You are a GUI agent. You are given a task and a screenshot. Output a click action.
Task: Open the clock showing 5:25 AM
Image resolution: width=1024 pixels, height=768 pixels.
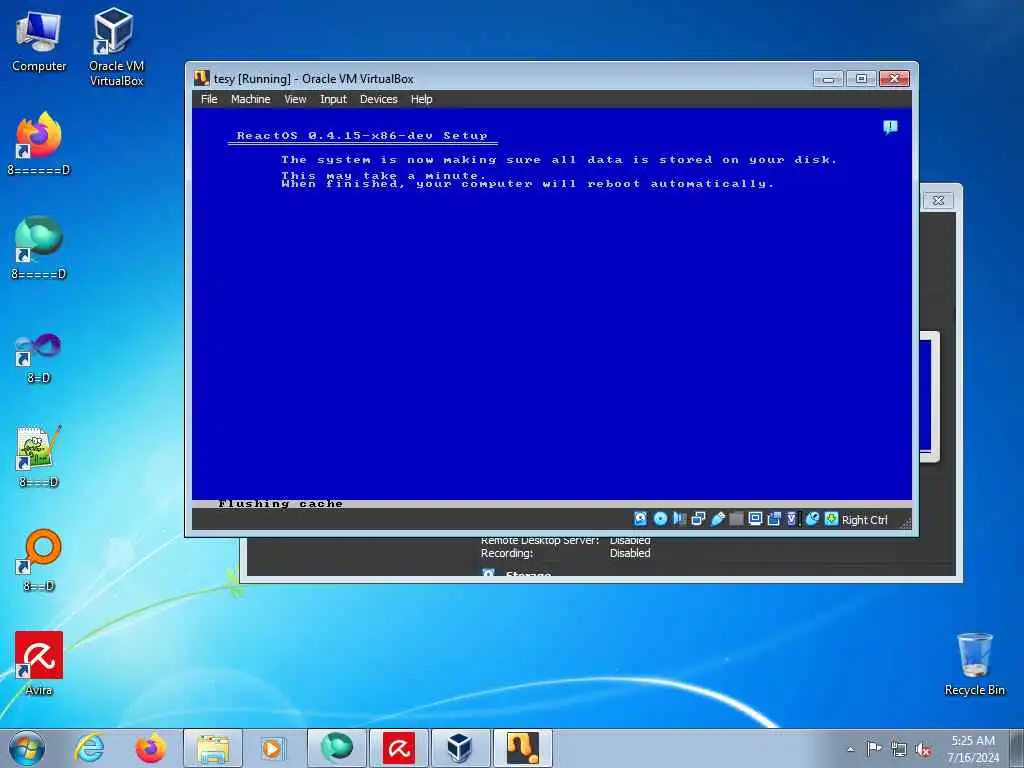[972, 748]
